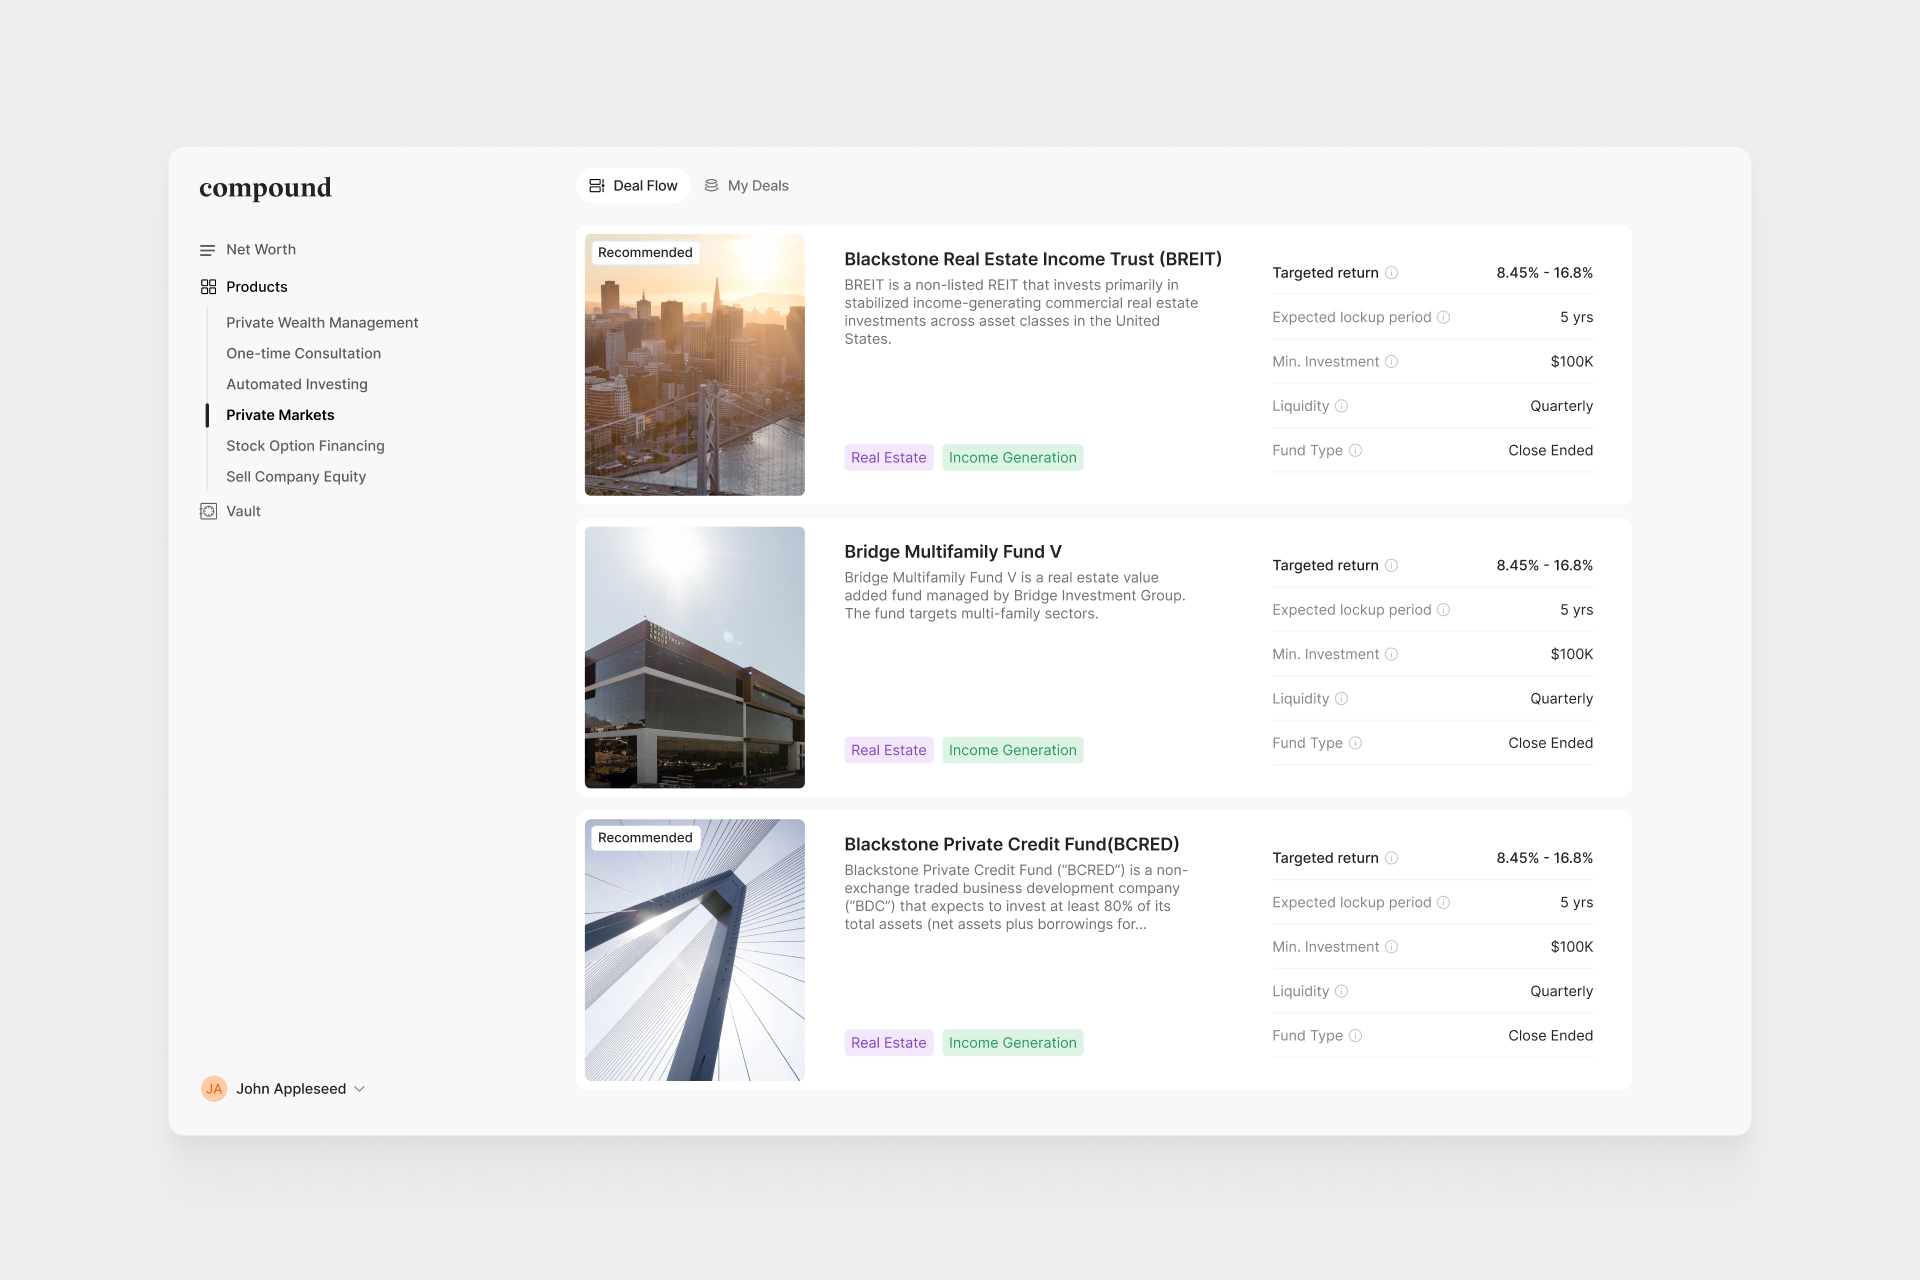This screenshot has height=1280, width=1920.
Task: Click the Net Worth list icon
Action: click(x=208, y=250)
